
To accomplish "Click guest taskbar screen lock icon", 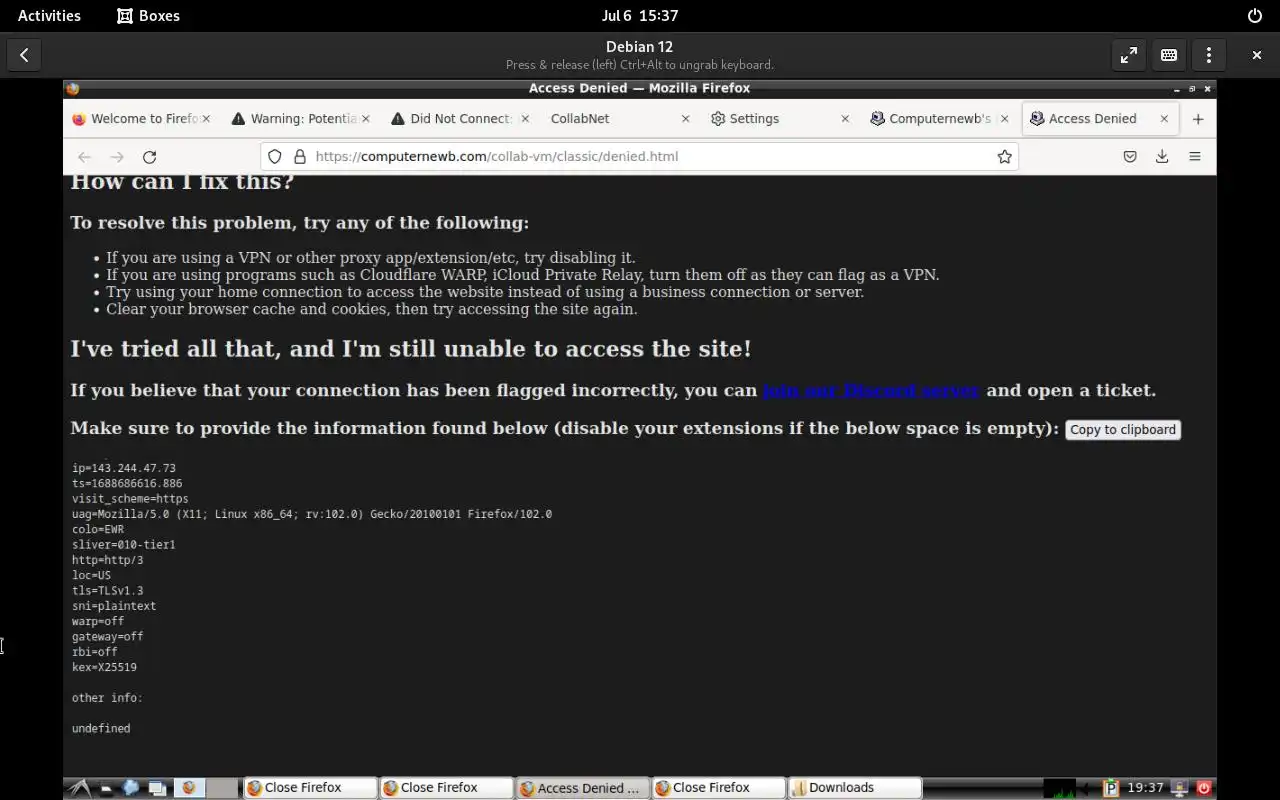I will pos(1180,788).
